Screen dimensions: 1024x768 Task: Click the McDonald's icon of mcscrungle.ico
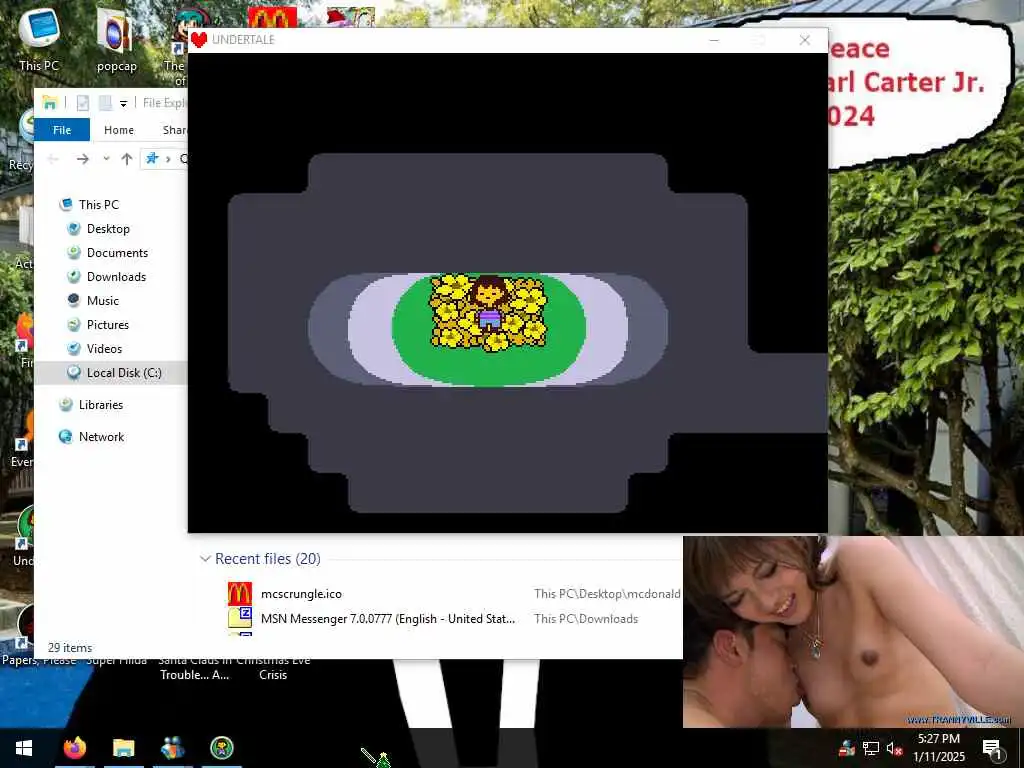click(x=240, y=594)
